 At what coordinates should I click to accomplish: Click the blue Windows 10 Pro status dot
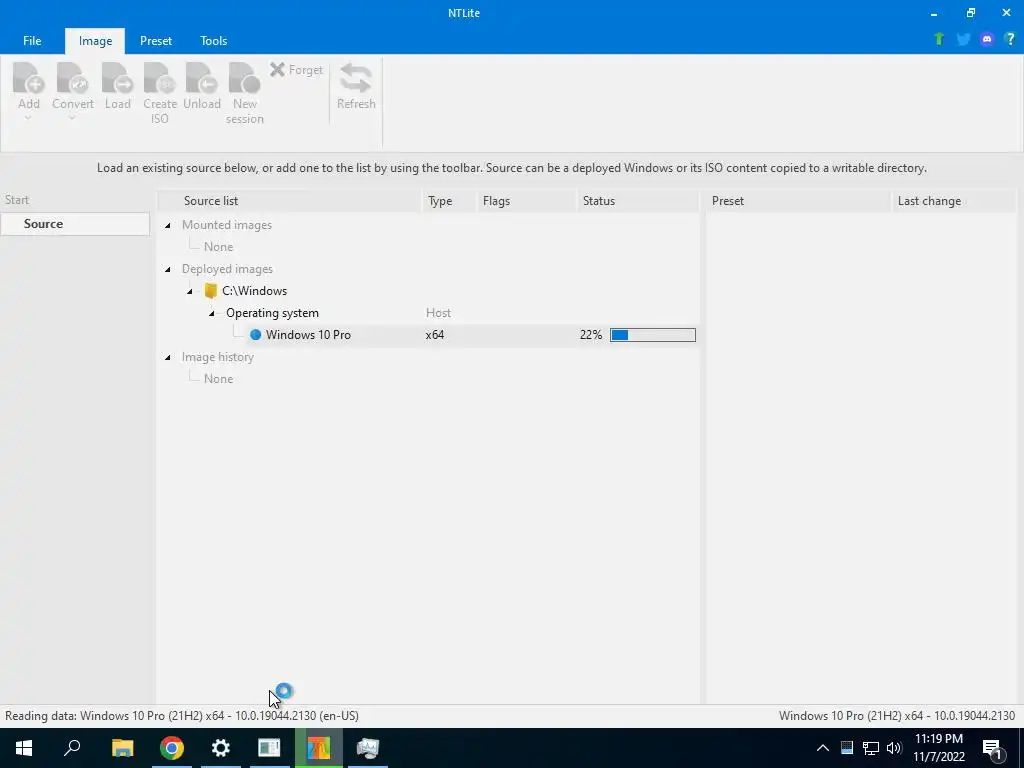(255, 334)
